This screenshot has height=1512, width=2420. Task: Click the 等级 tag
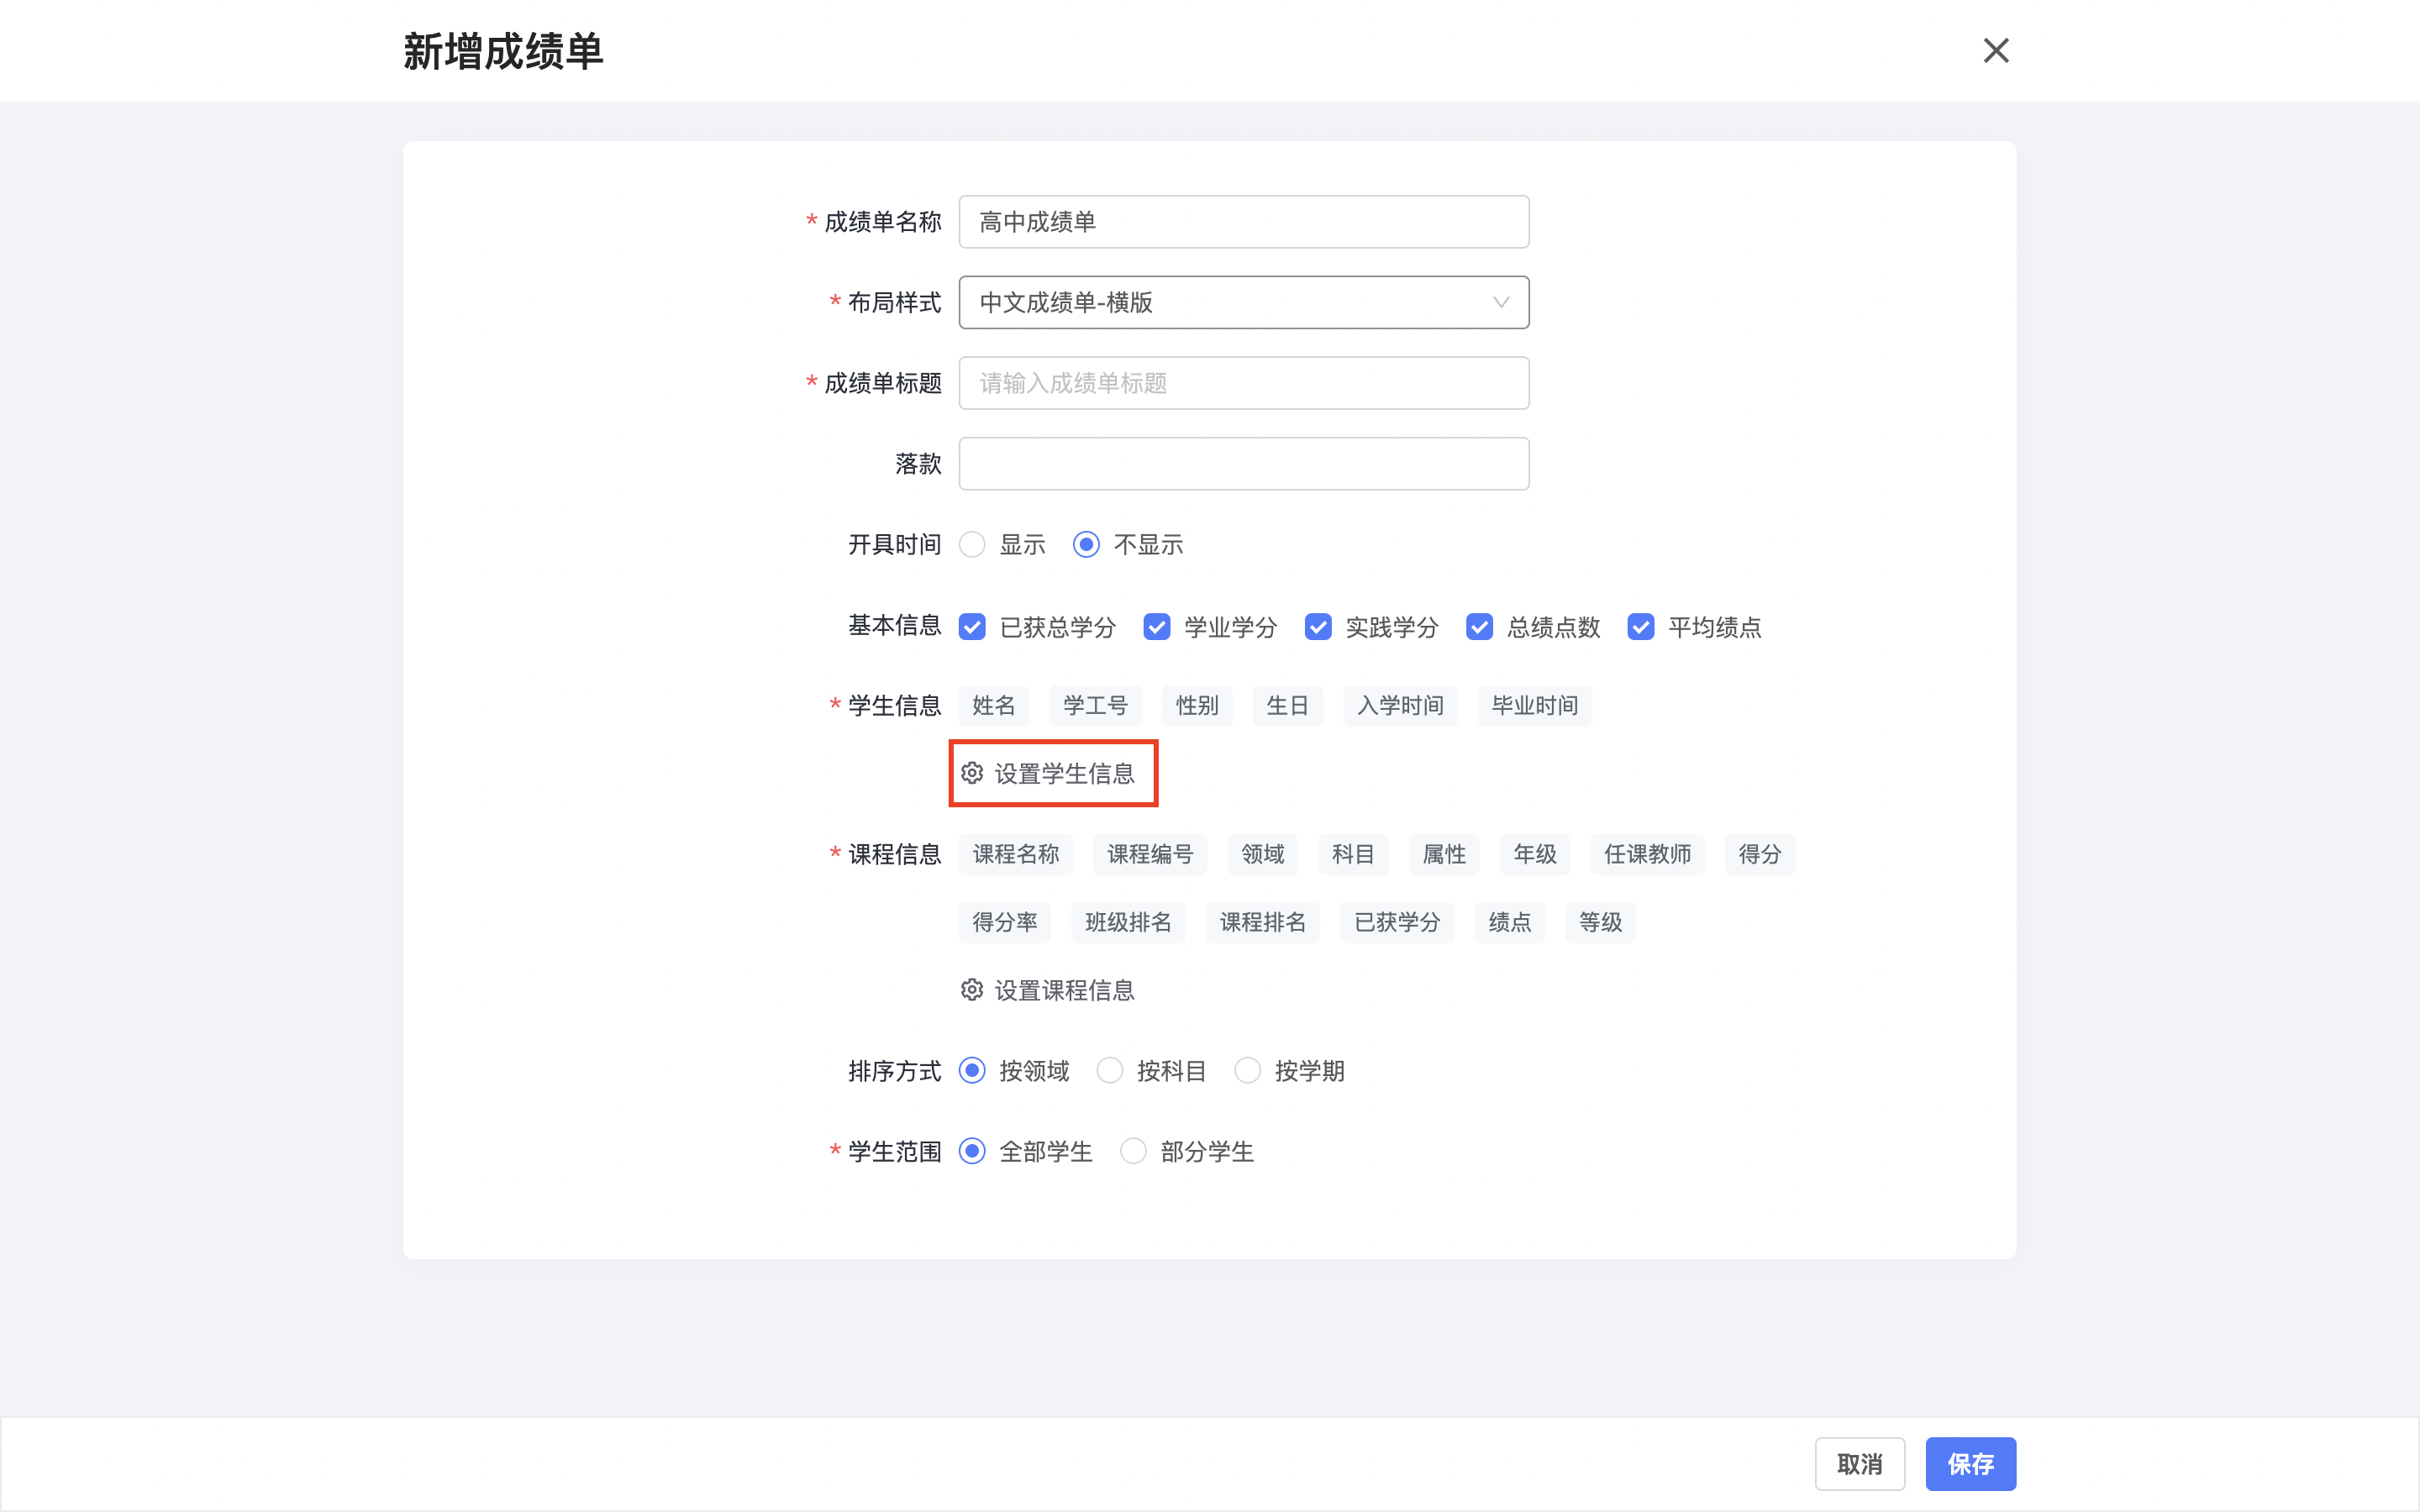1601,922
